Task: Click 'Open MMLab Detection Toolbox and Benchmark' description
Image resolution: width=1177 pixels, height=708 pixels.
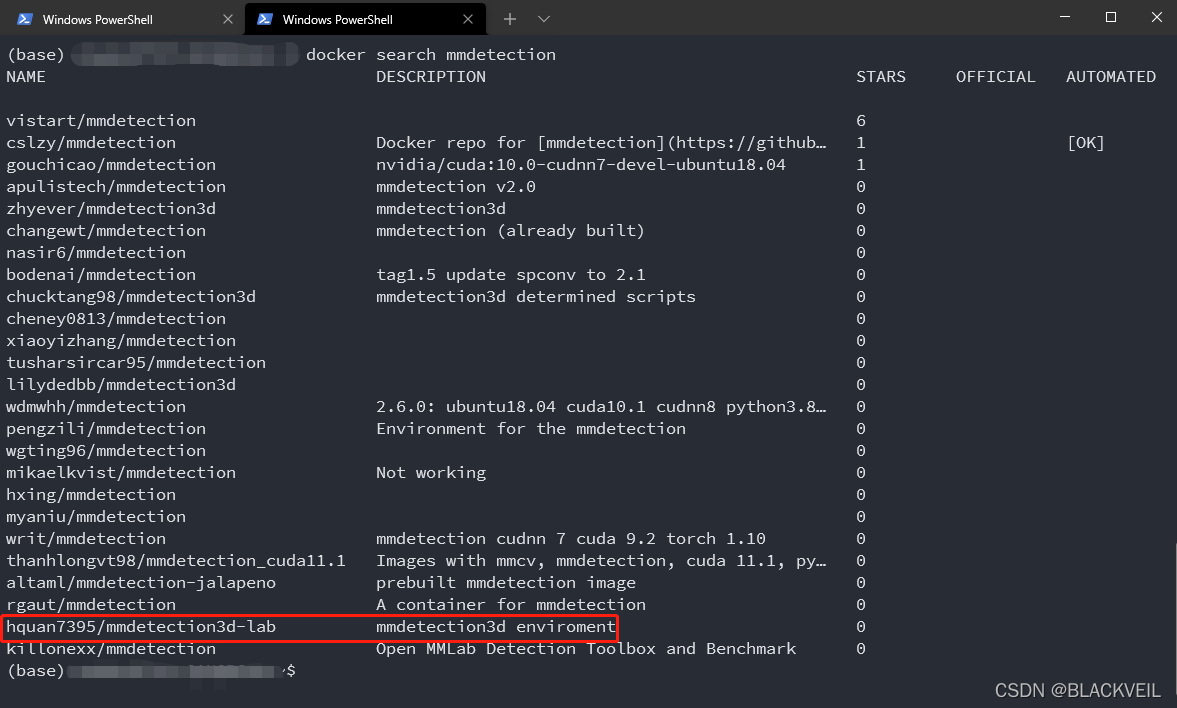Action: pyautogui.click(x=585, y=649)
